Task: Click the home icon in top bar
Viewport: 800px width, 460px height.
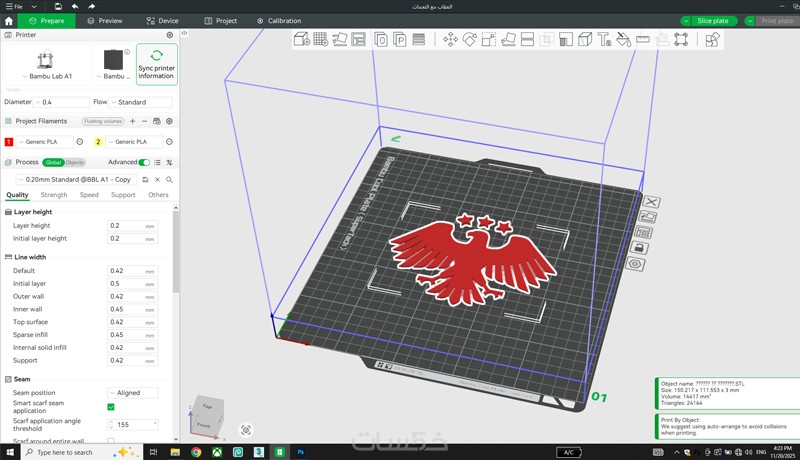Action: pyautogui.click(x=9, y=21)
